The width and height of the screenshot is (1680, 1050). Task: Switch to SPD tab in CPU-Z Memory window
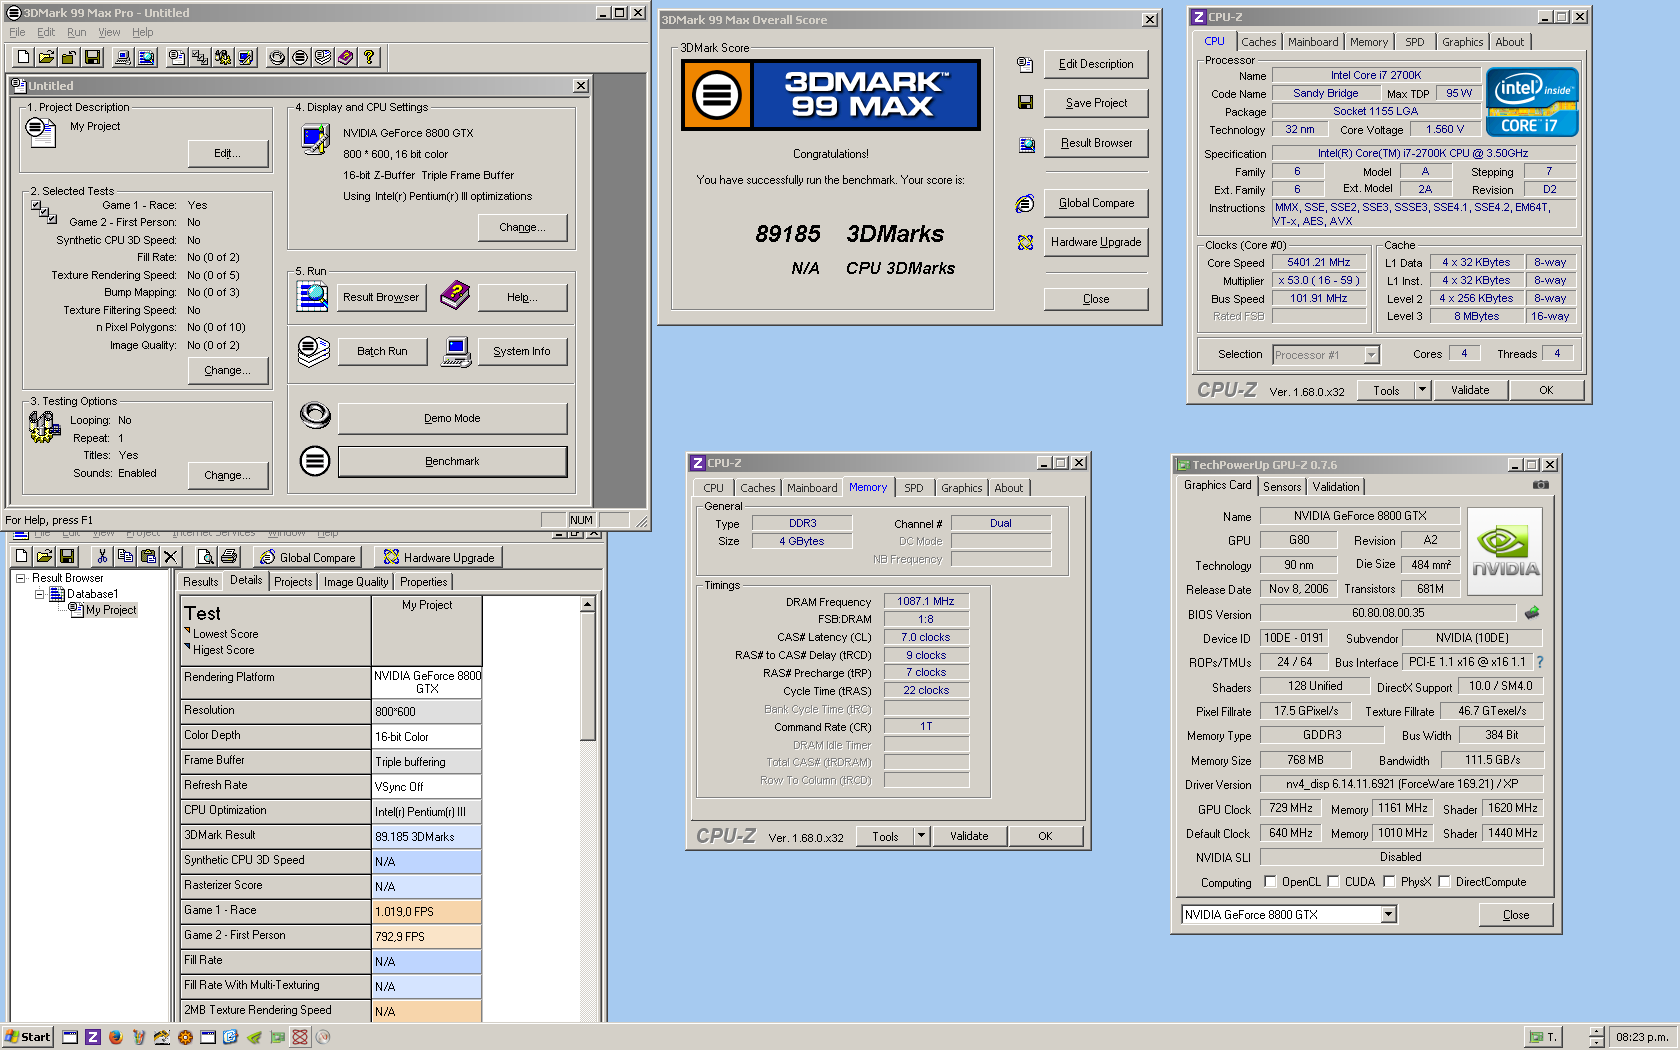914,488
